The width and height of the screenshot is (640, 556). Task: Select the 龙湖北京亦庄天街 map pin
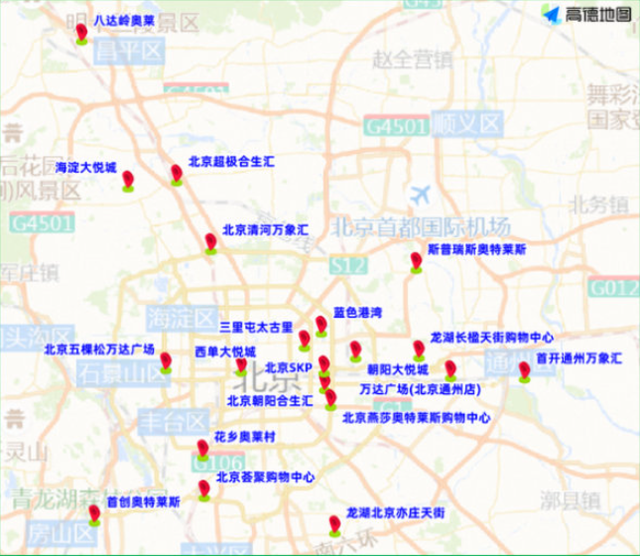point(334,525)
